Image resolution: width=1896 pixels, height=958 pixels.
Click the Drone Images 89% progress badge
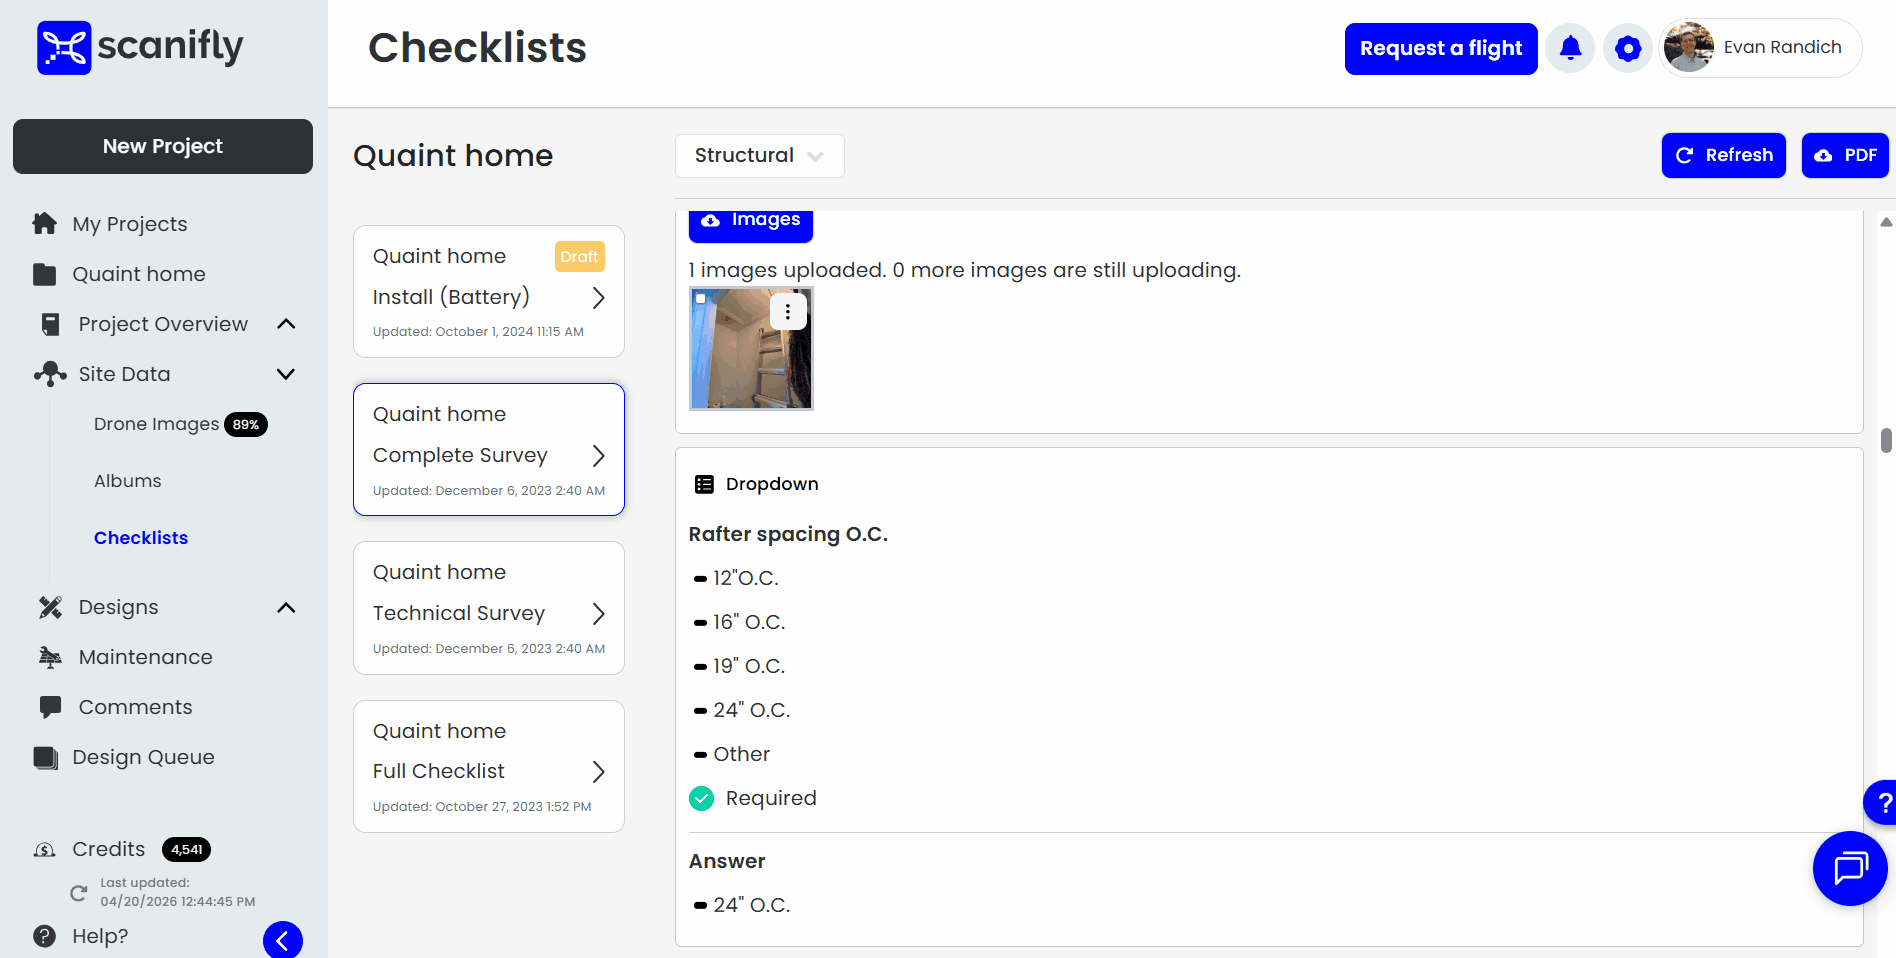point(246,424)
